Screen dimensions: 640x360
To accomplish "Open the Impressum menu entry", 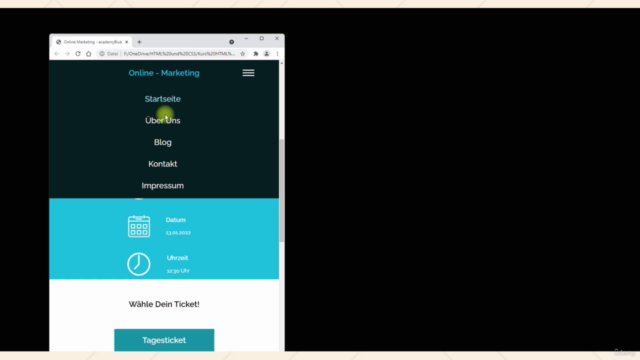I will (162, 185).
